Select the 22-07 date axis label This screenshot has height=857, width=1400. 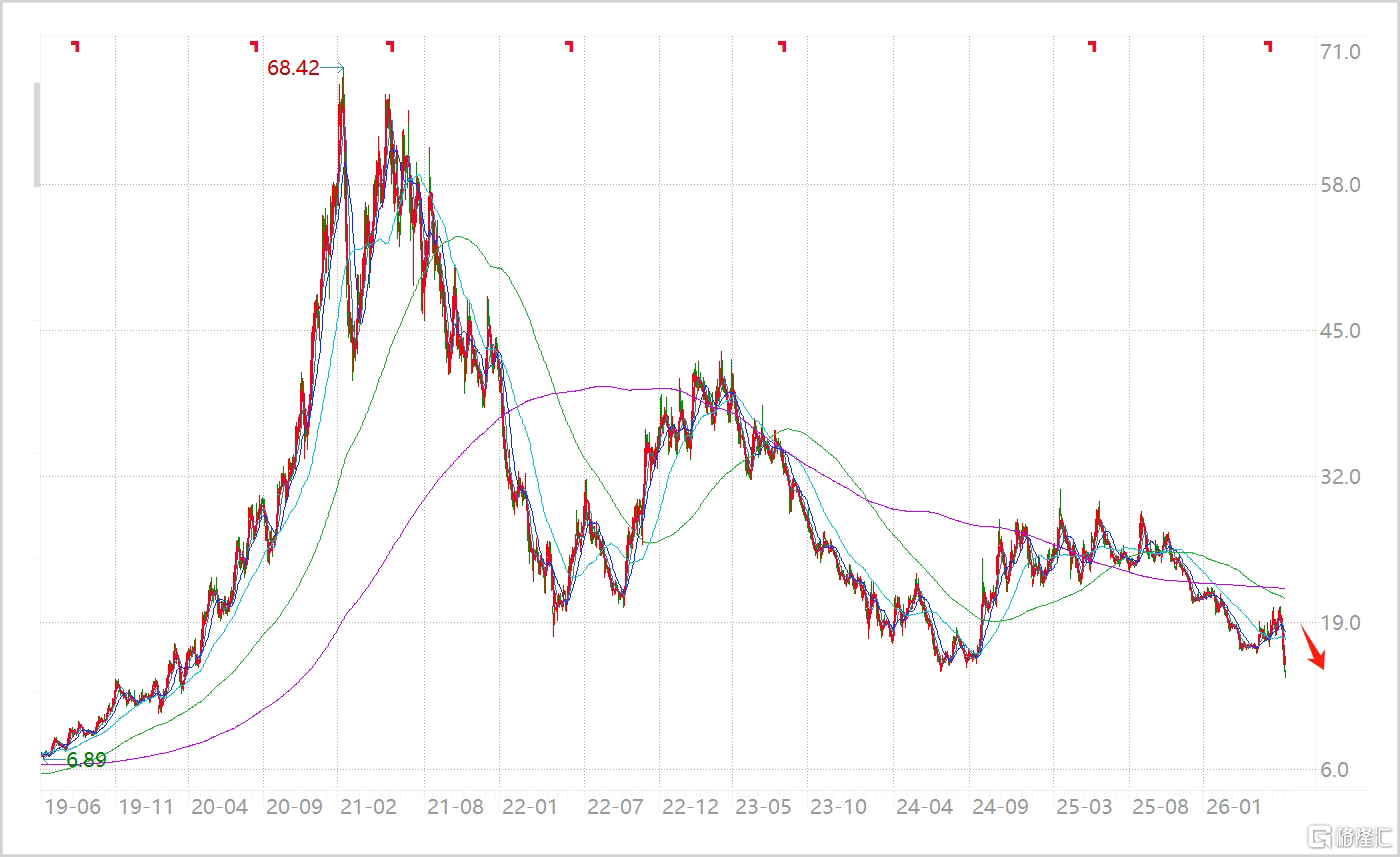pos(616,806)
